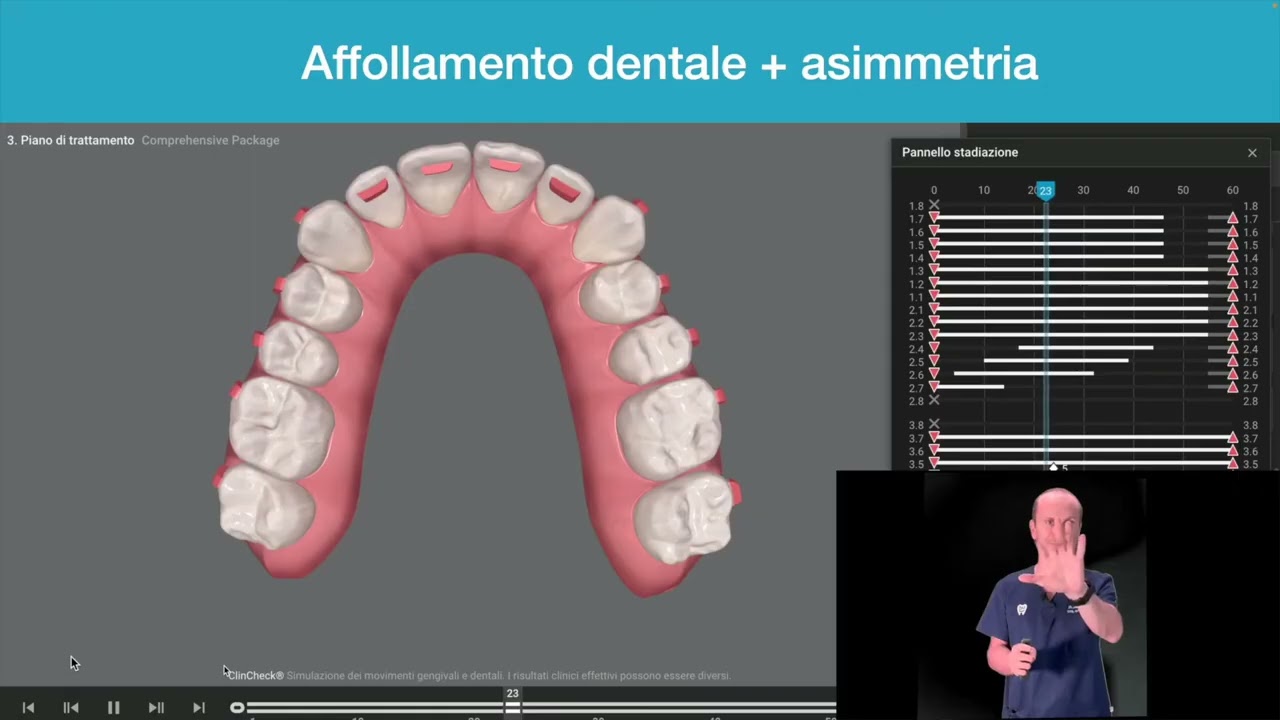Step back one stage

click(71, 707)
